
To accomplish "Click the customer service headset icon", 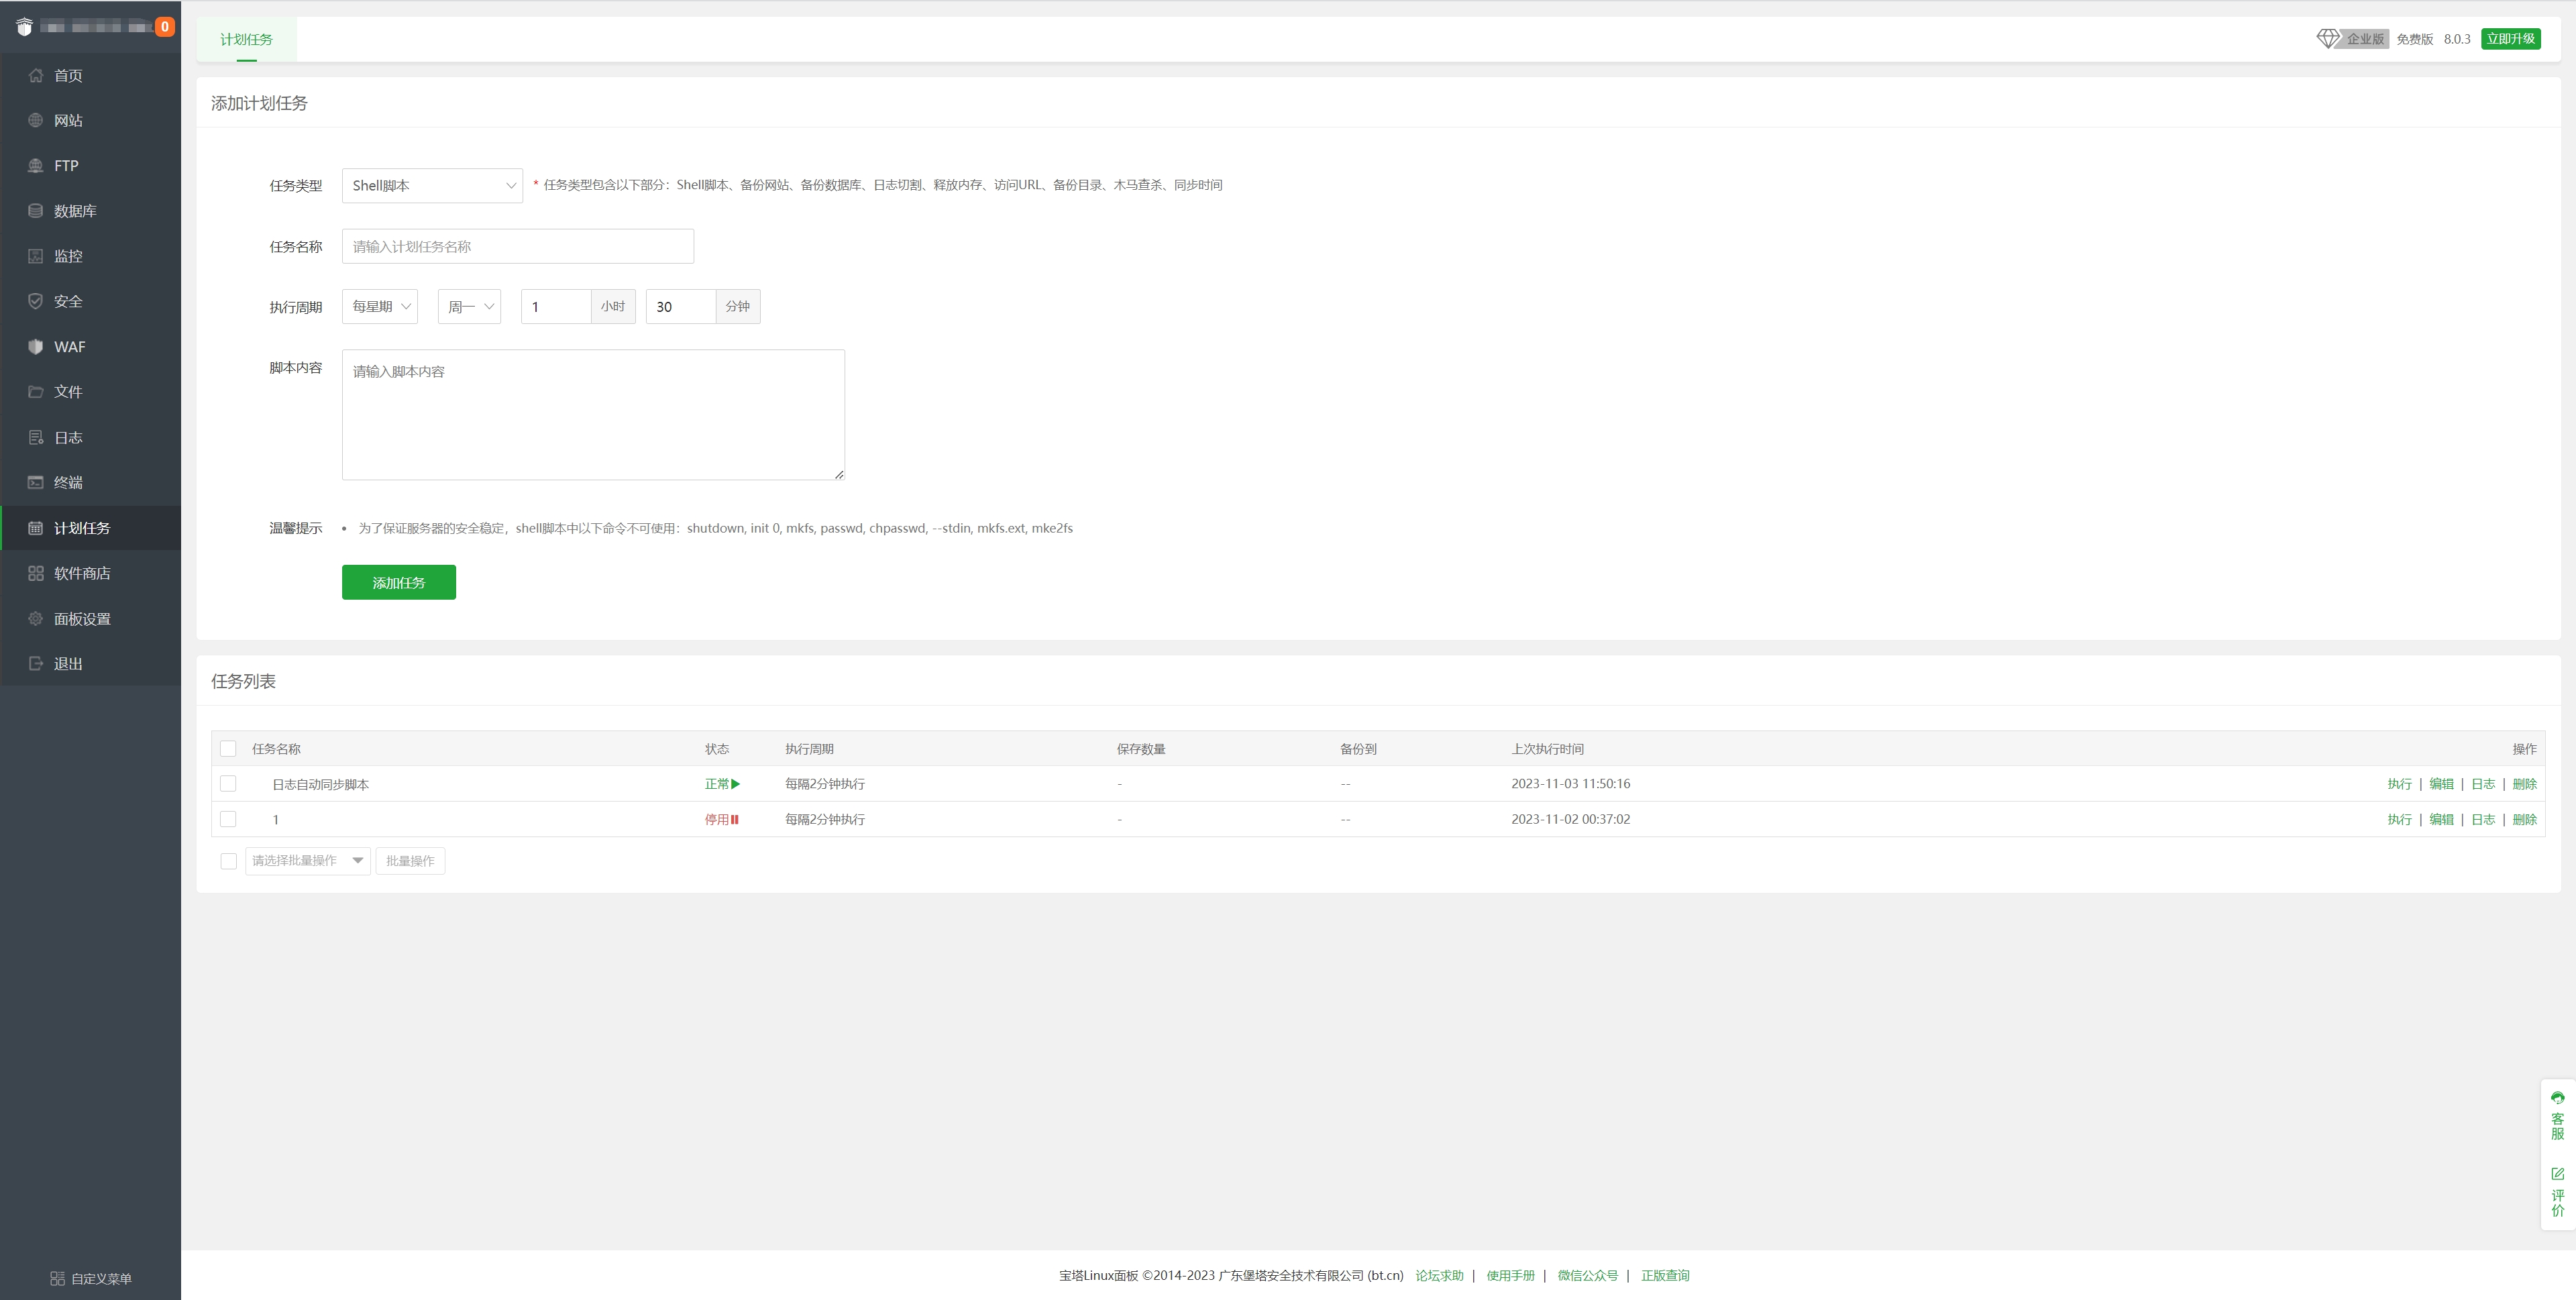I will tap(2557, 1098).
